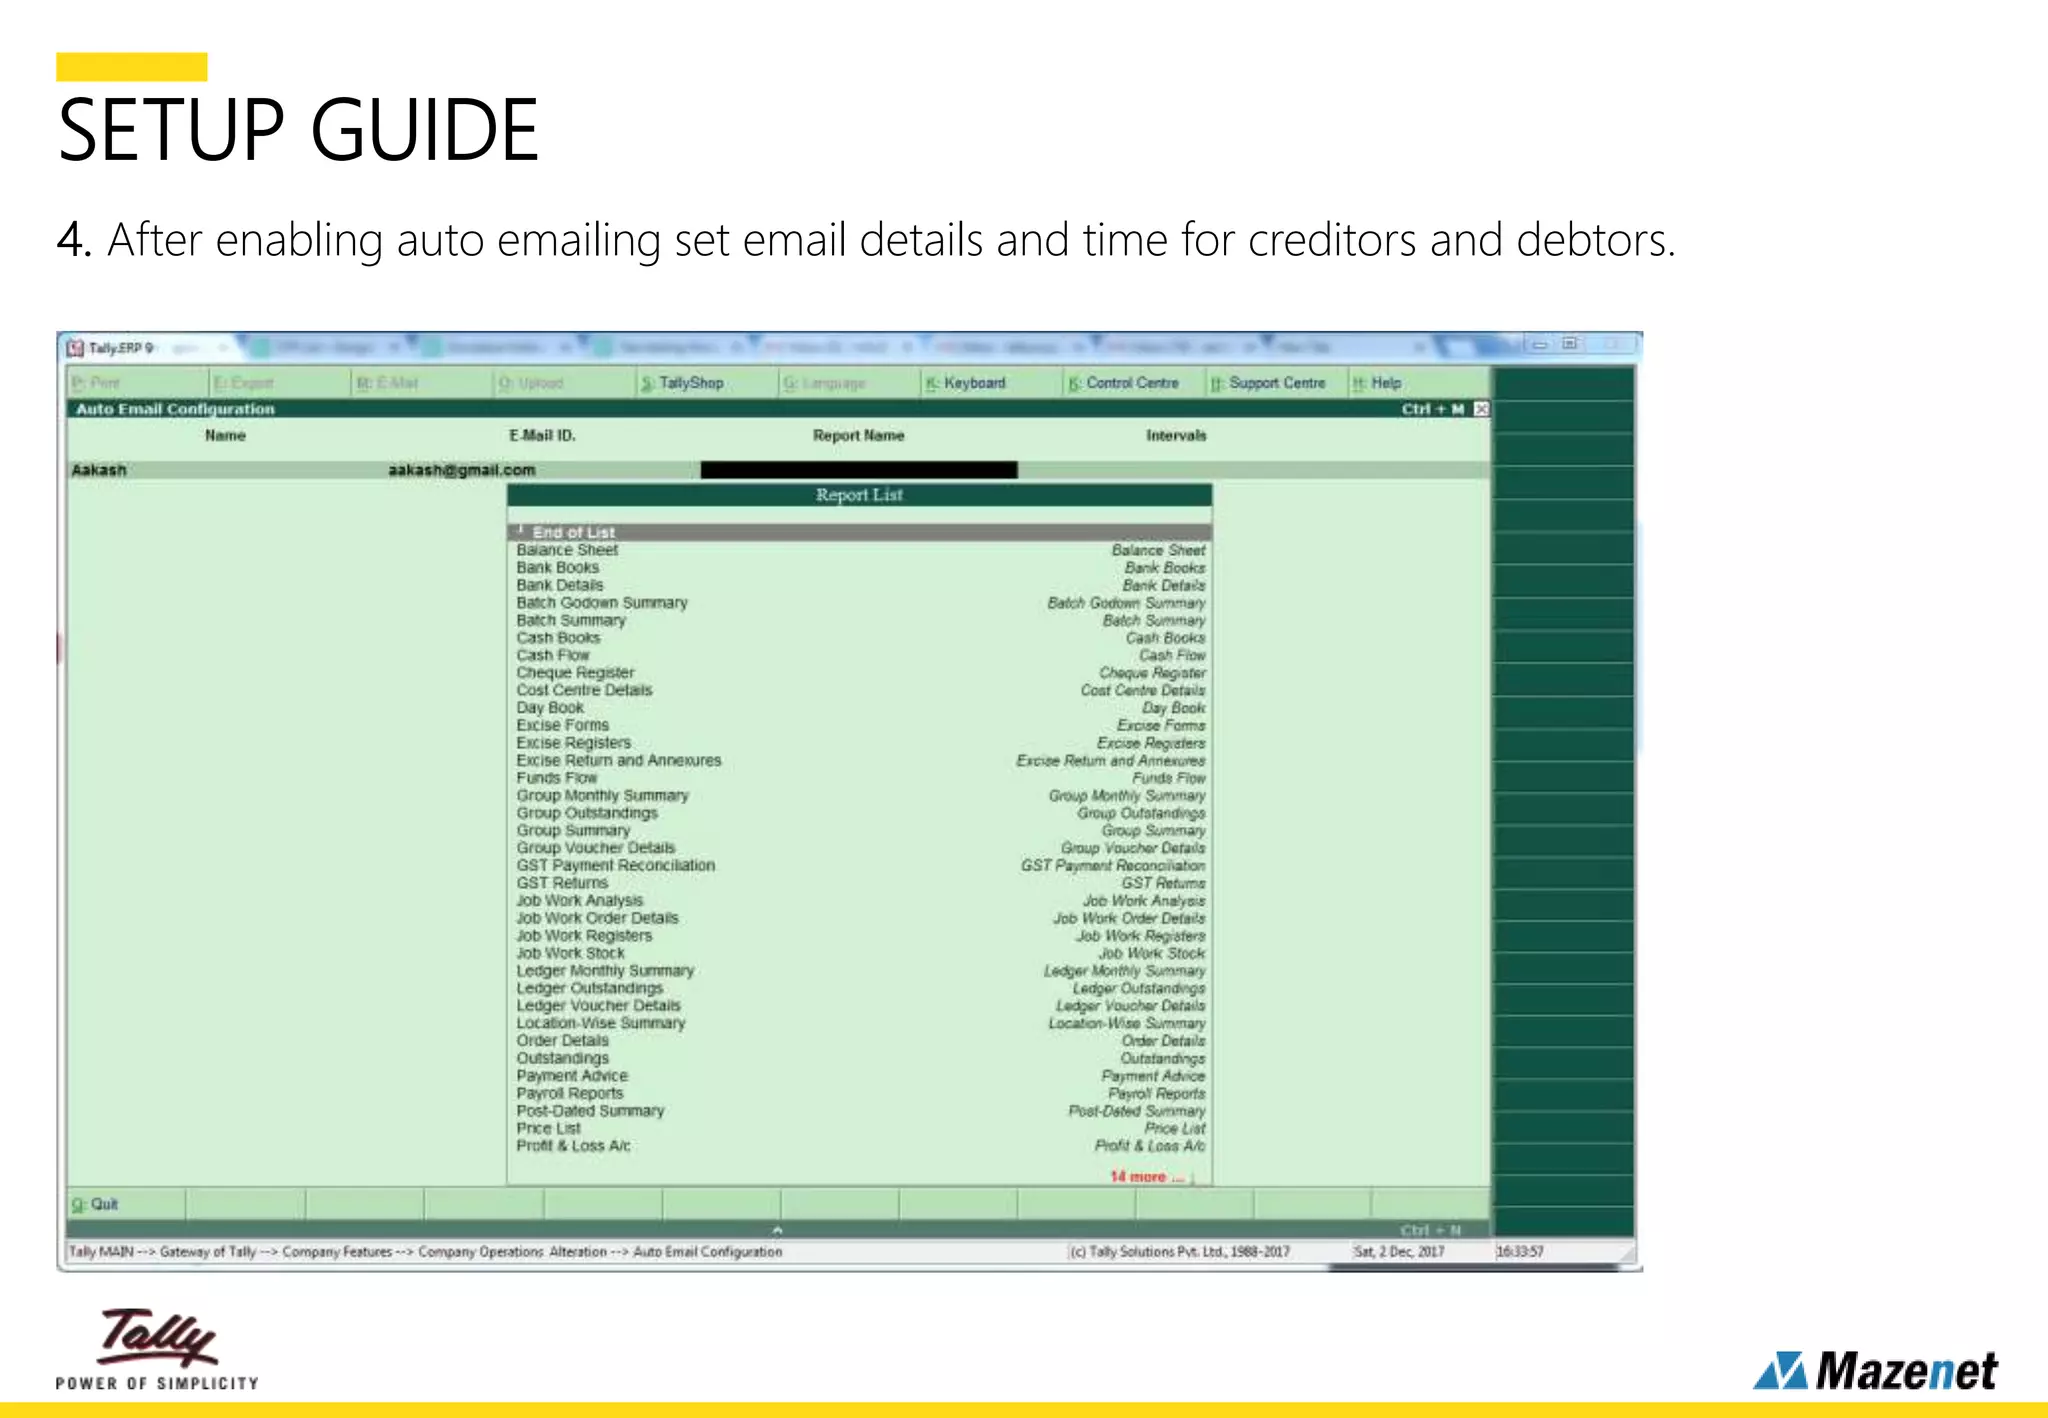Choose Batch Godown Summary report
The image size is (2048, 1418).
pos(859,603)
